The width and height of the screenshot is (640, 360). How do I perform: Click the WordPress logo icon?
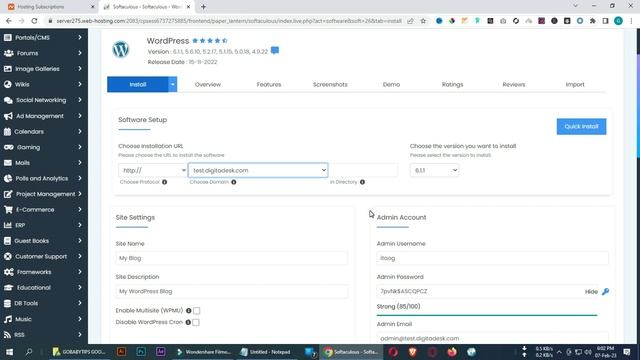121,49
